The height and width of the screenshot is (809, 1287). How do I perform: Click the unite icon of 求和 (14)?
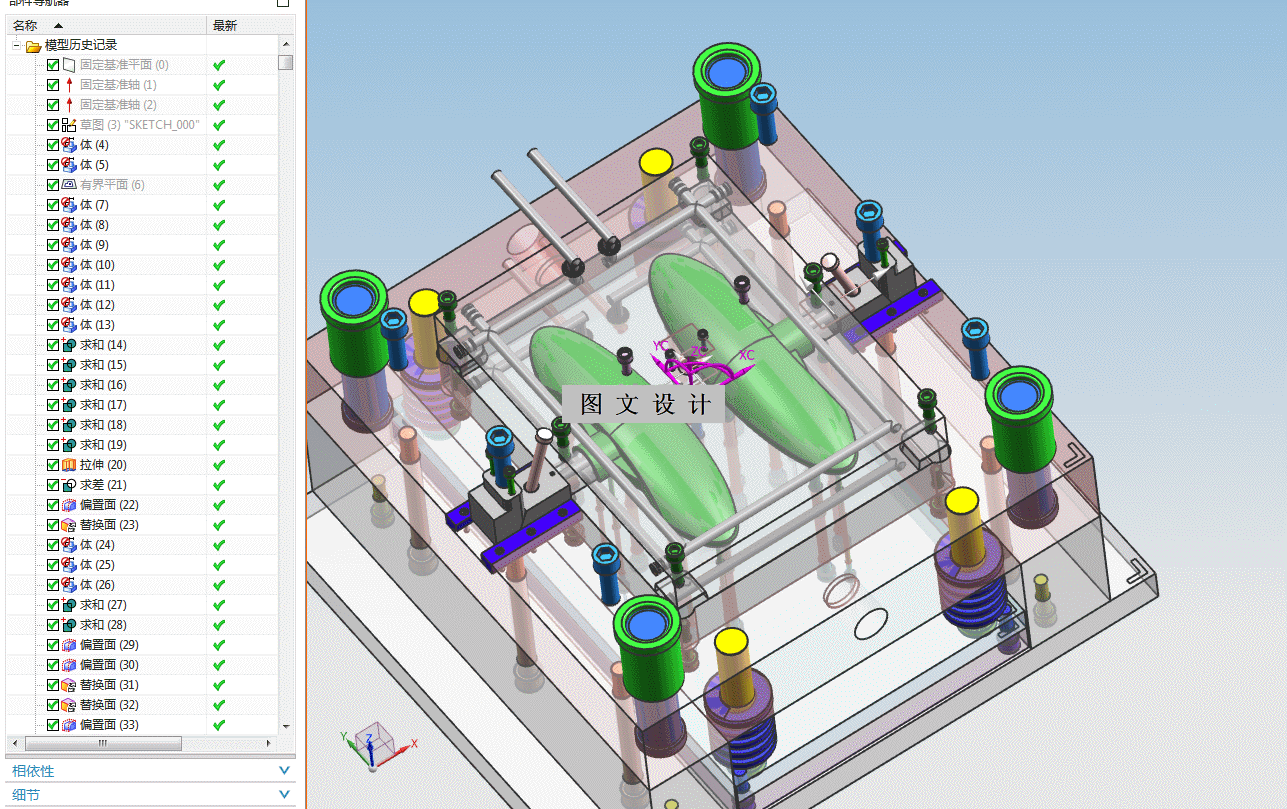pyautogui.click(x=69, y=345)
